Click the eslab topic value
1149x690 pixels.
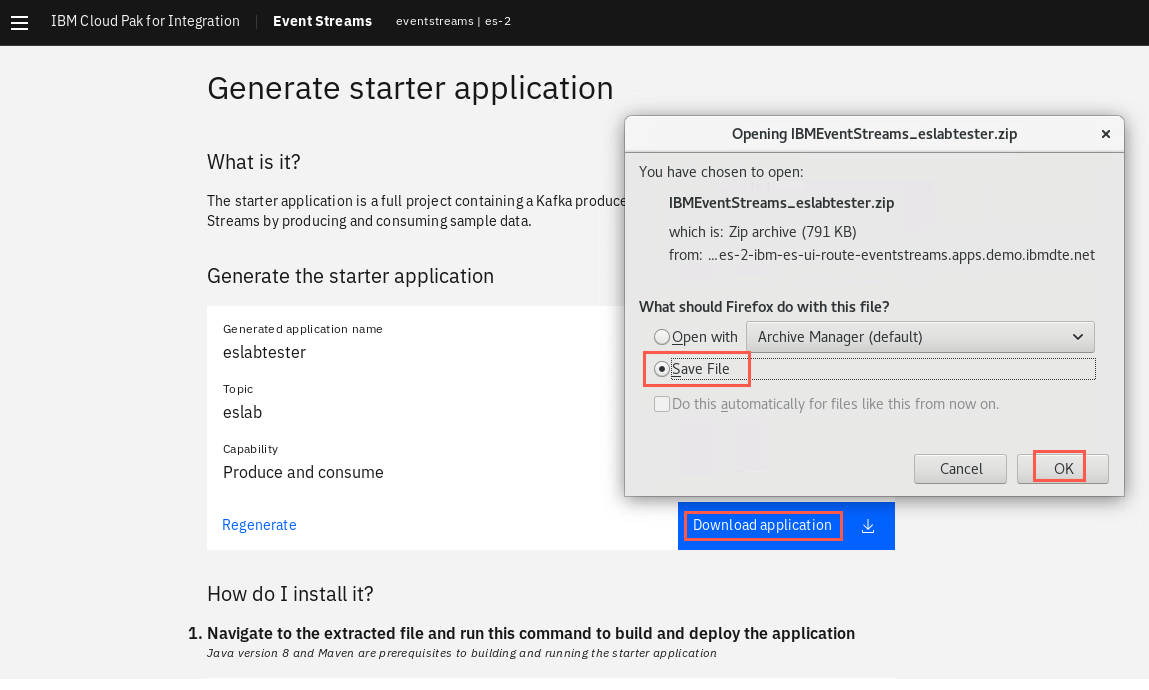tap(243, 412)
